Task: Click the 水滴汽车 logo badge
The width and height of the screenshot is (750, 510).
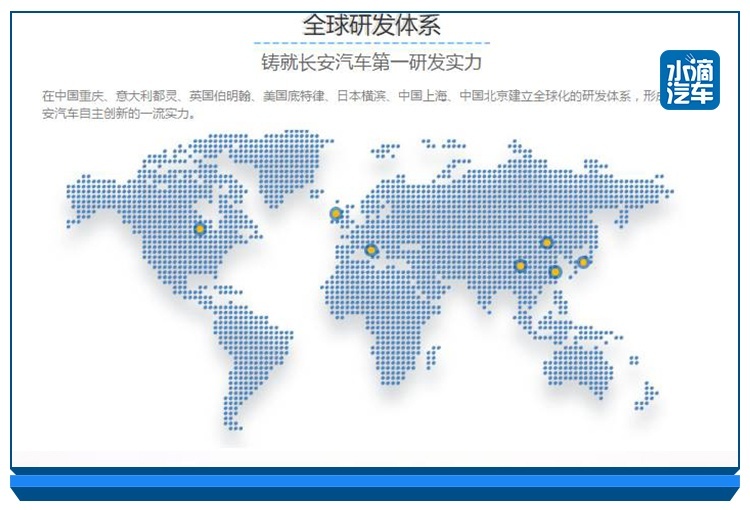Action: click(690, 80)
